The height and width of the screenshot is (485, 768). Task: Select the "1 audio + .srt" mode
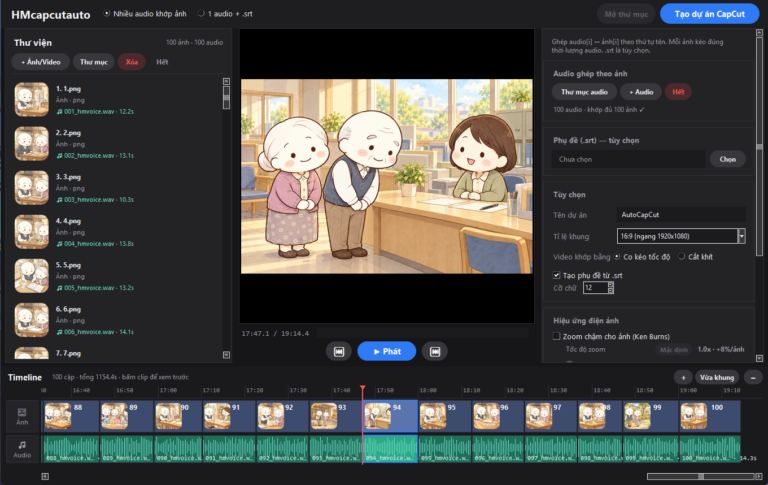click(201, 14)
